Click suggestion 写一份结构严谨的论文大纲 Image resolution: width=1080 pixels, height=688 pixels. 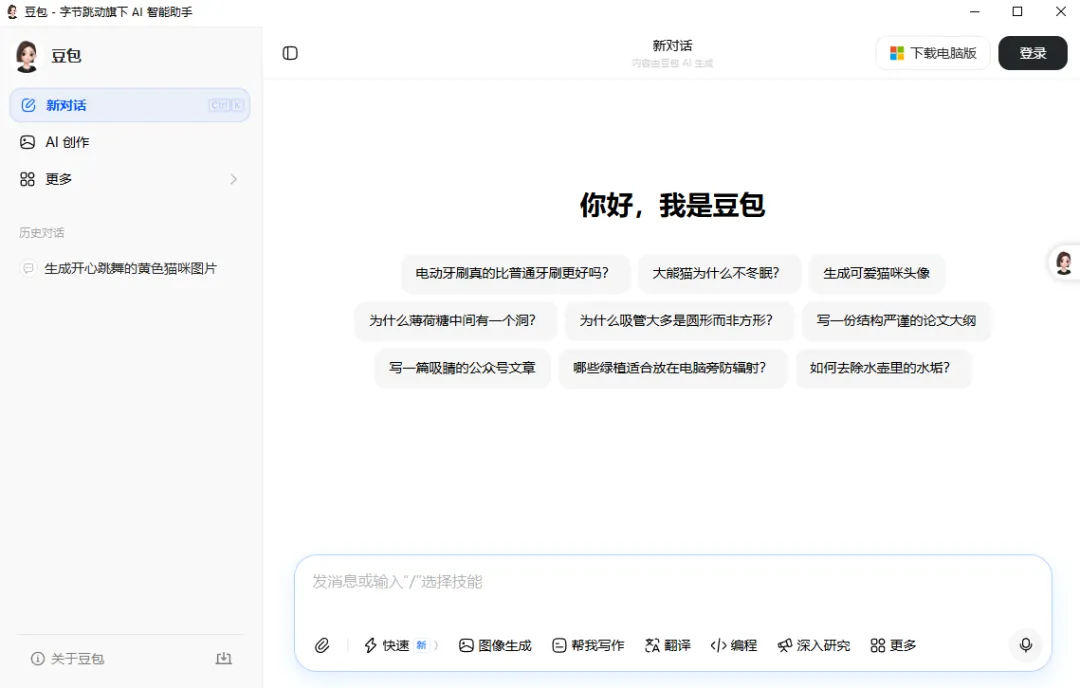click(896, 320)
